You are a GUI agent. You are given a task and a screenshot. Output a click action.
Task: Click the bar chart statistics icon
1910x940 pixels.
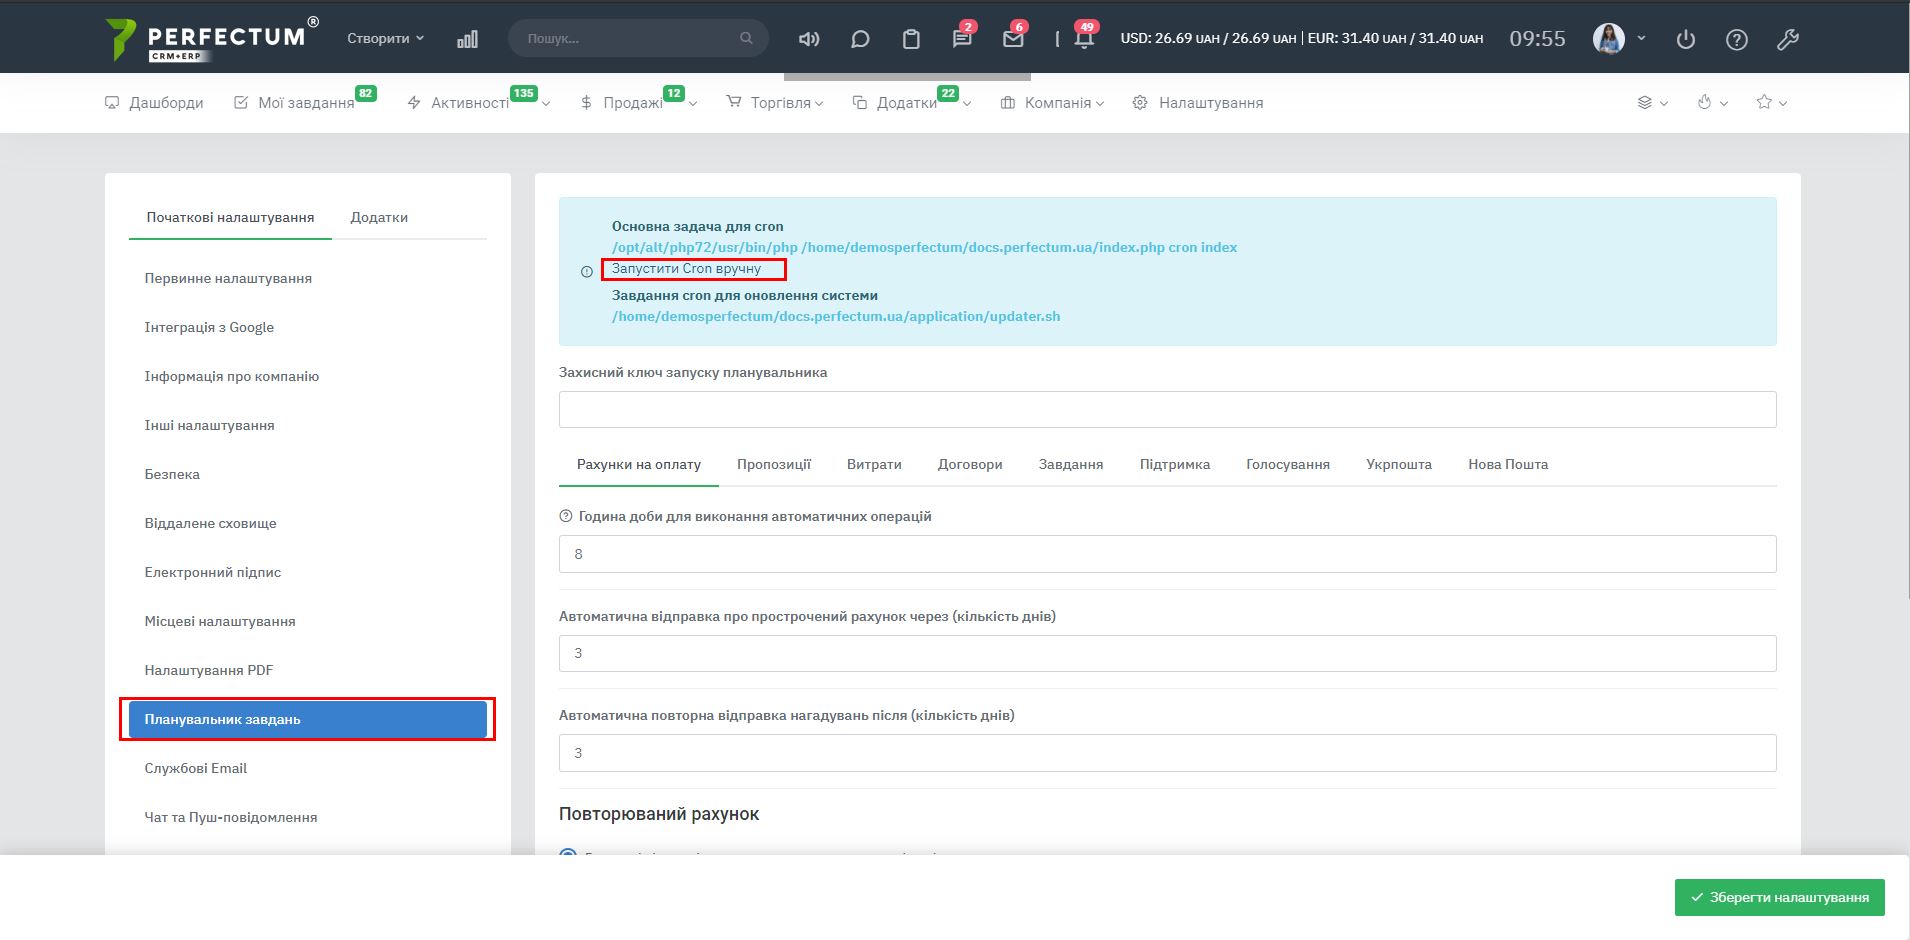click(467, 39)
